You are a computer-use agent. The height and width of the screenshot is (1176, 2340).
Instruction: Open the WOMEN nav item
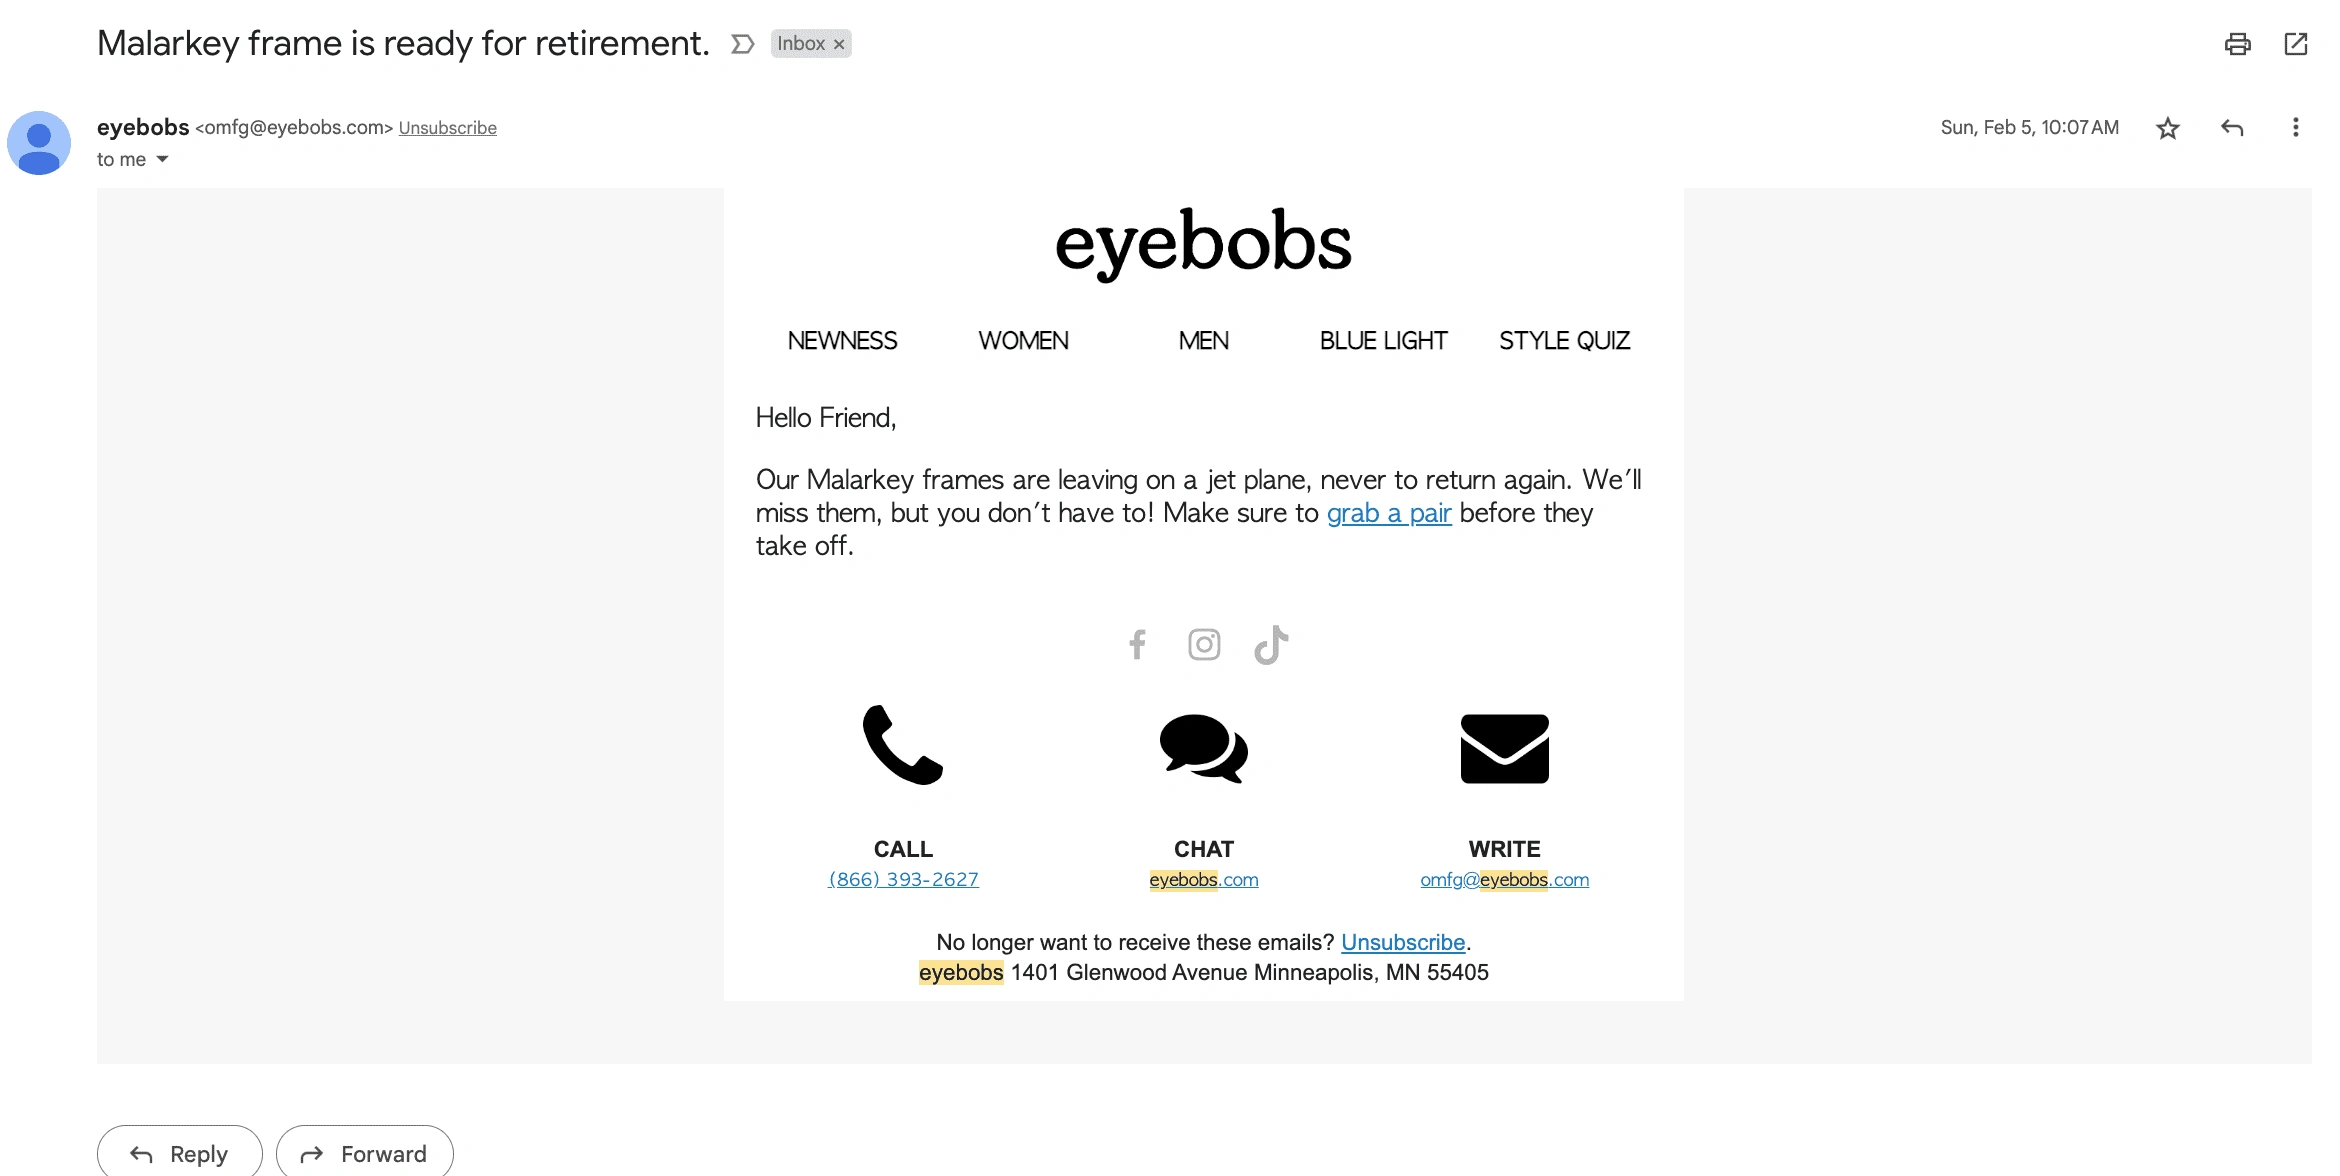1023,341
